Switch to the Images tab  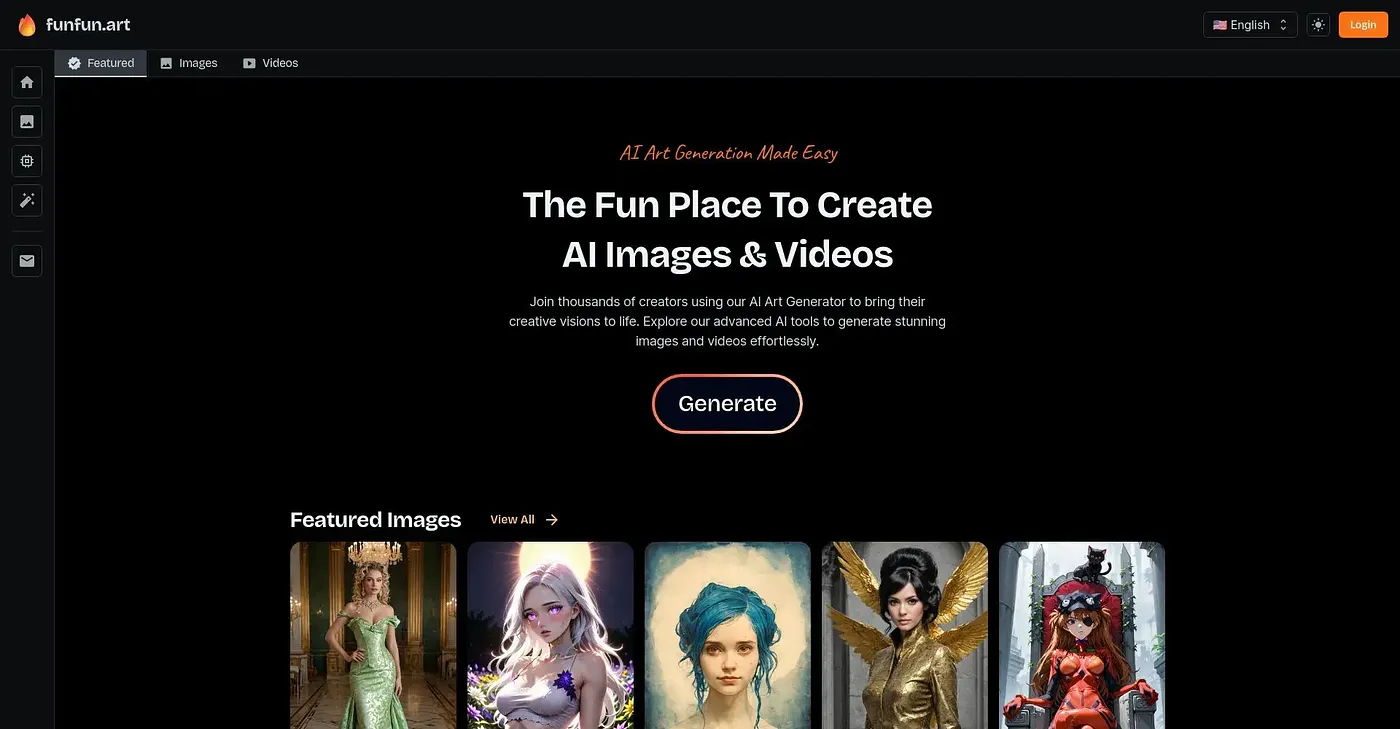pyautogui.click(x=189, y=63)
